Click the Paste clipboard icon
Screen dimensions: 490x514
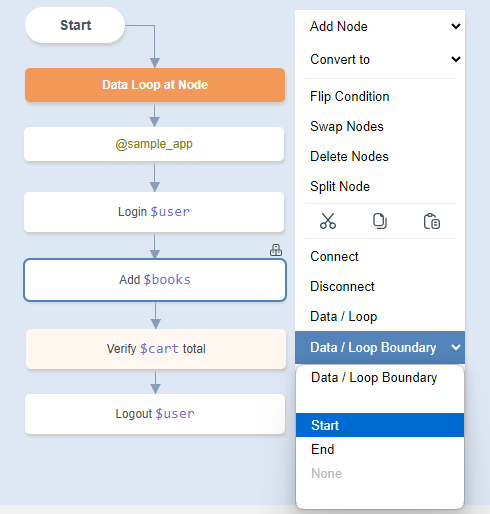click(x=432, y=221)
